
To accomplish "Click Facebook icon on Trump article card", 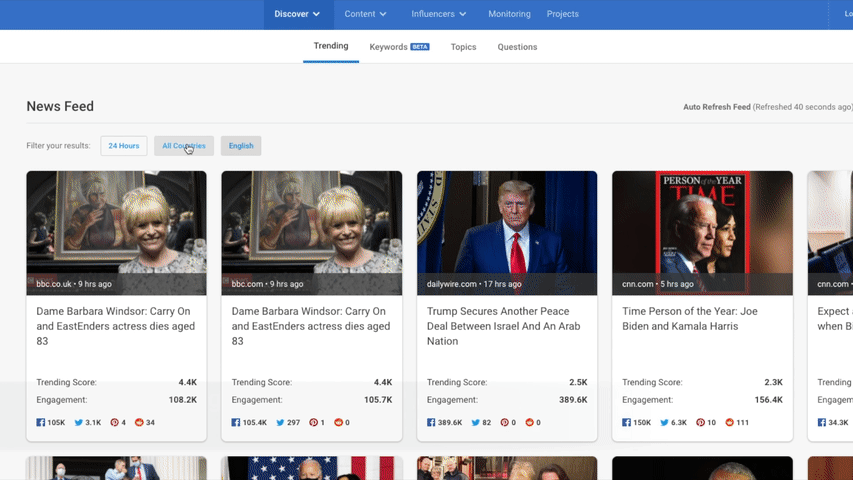I will coord(432,423).
